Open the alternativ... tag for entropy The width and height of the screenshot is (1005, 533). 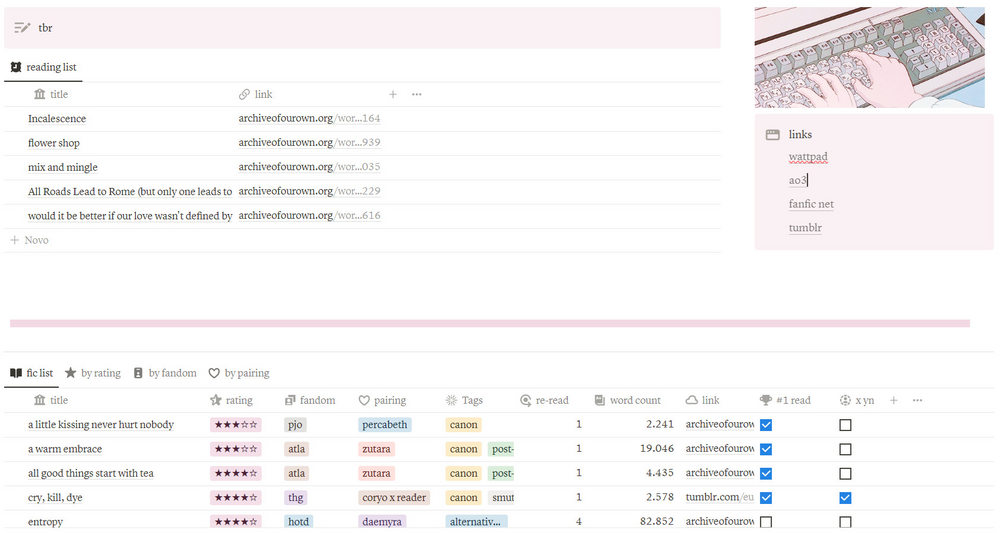(x=476, y=522)
